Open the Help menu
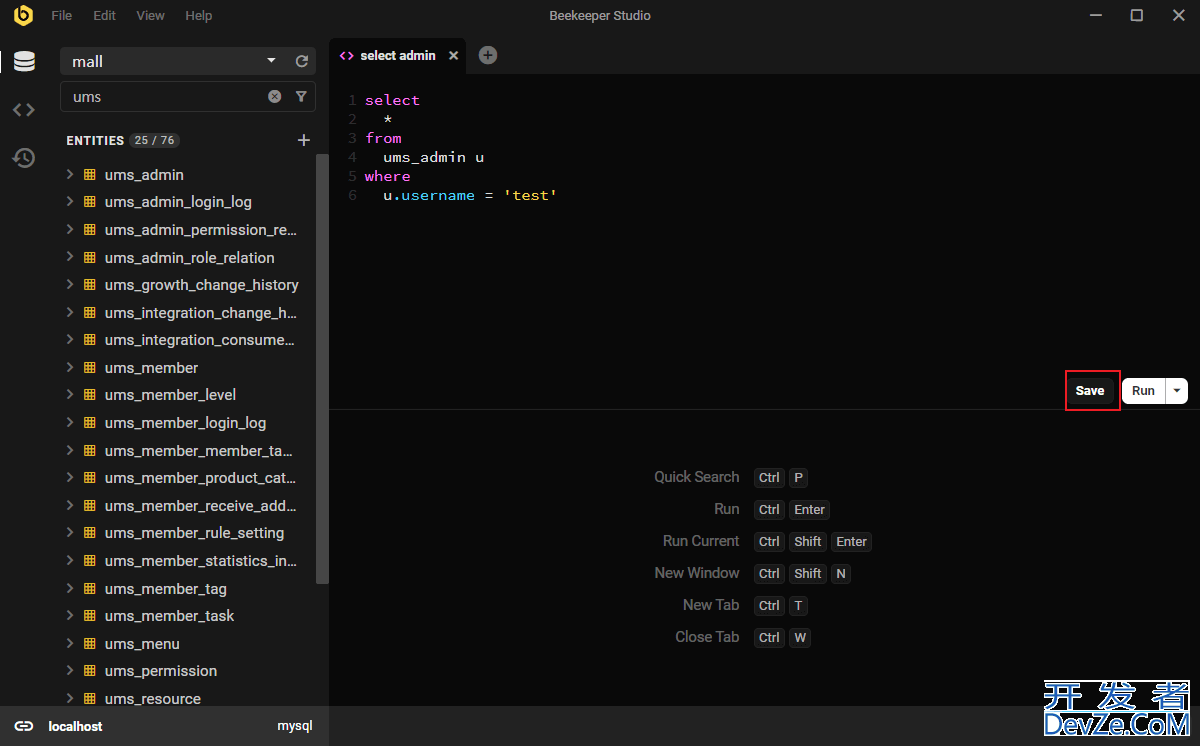 pos(199,16)
